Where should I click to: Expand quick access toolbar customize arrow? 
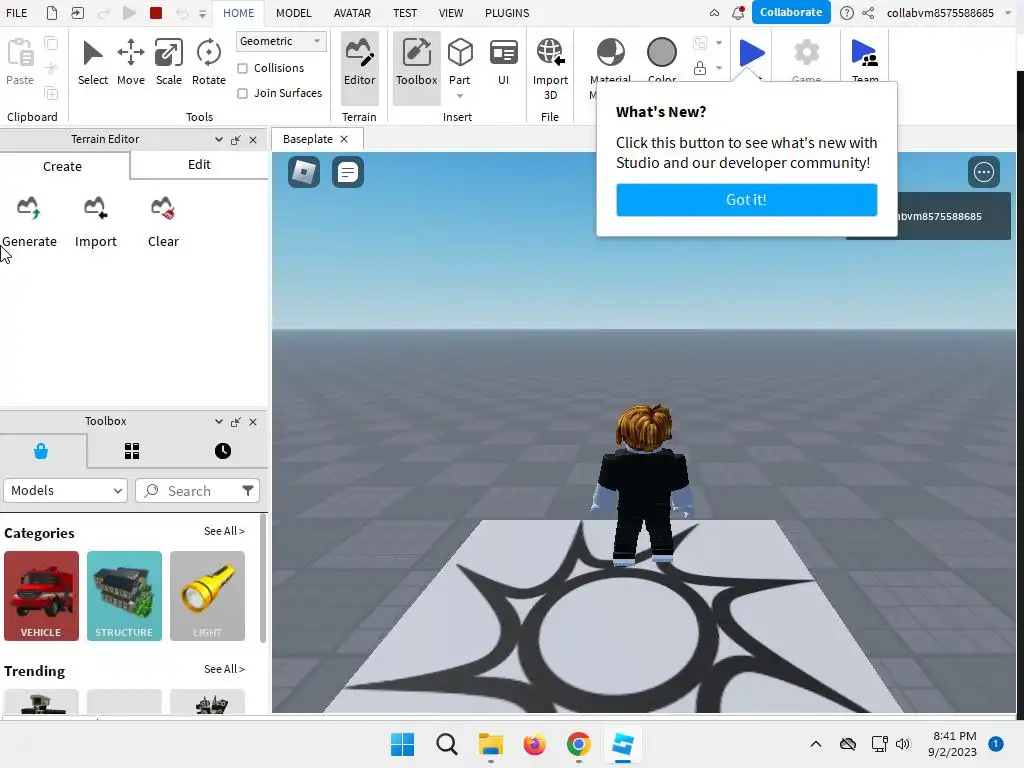(x=202, y=13)
